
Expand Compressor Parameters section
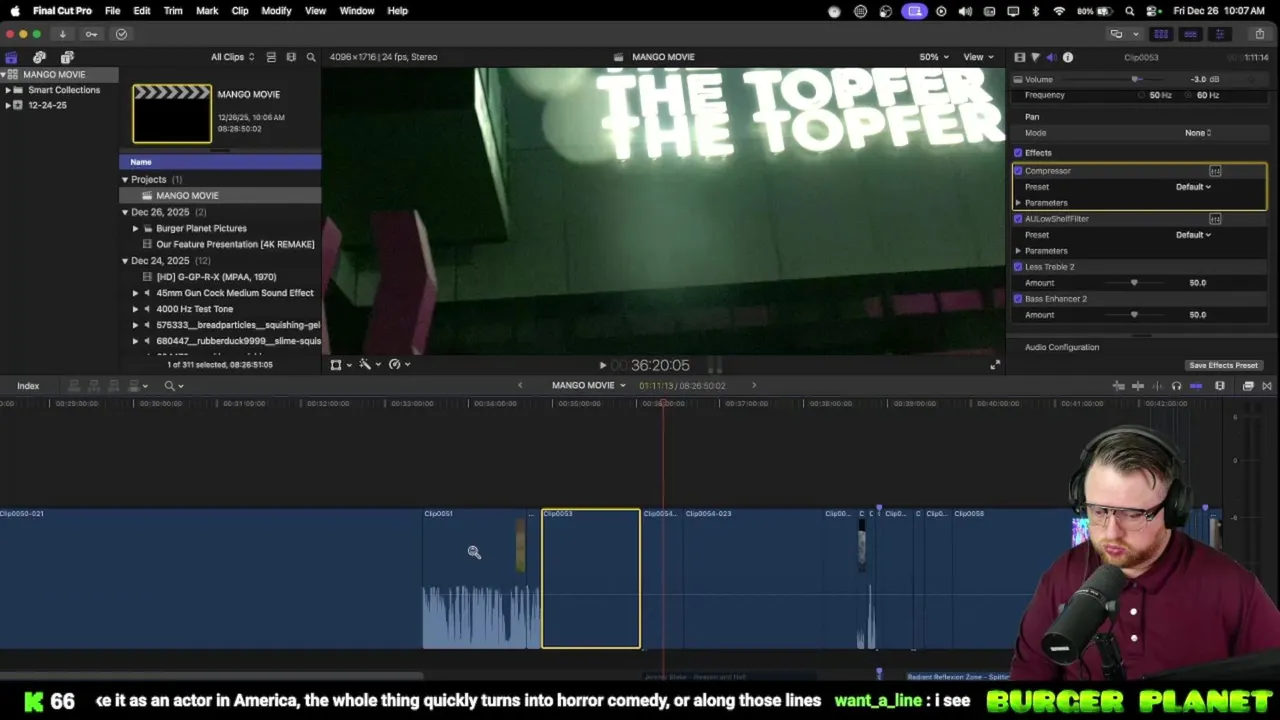1019,203
